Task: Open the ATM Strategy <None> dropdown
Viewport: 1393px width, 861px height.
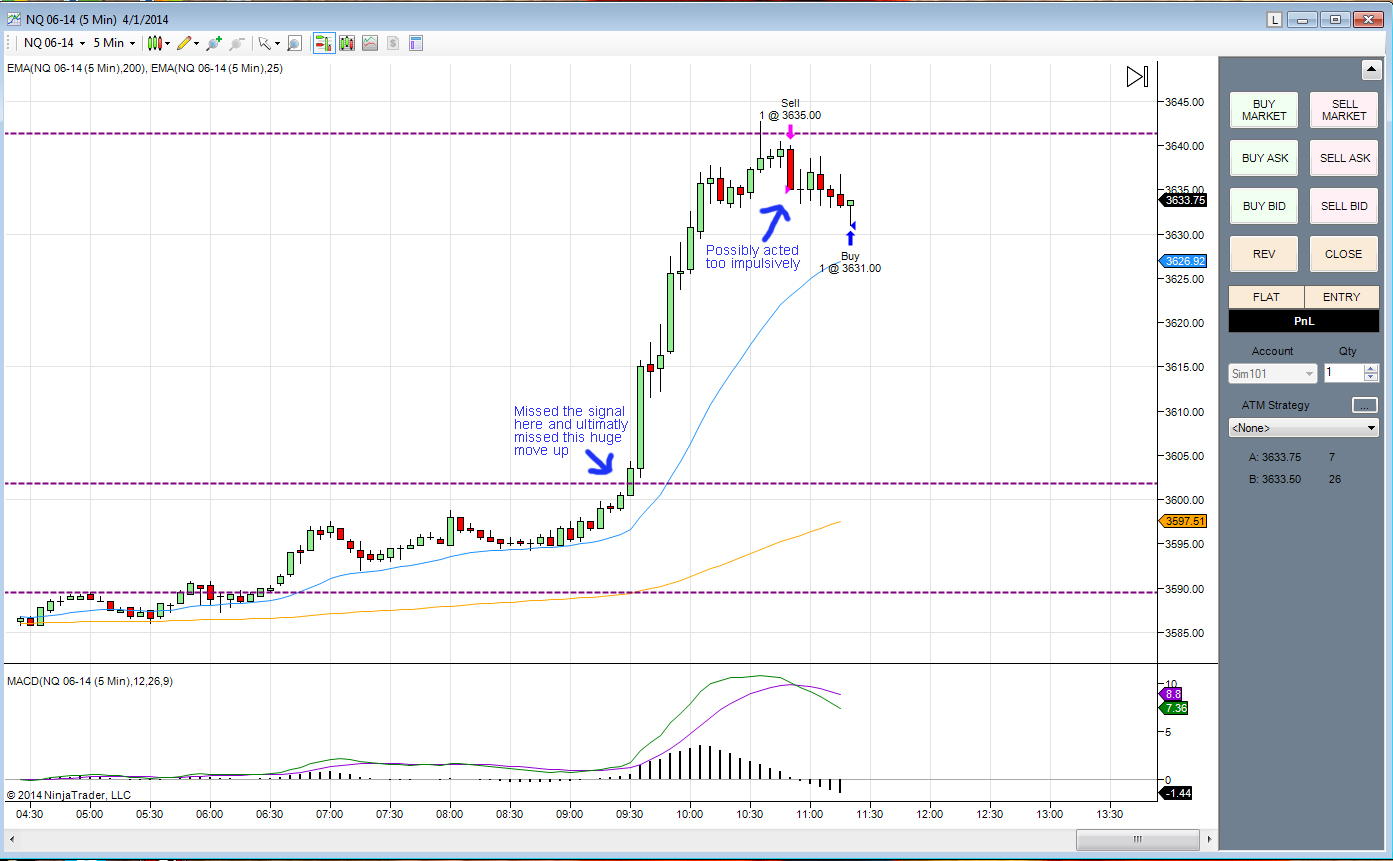Action: [1303, 427]
